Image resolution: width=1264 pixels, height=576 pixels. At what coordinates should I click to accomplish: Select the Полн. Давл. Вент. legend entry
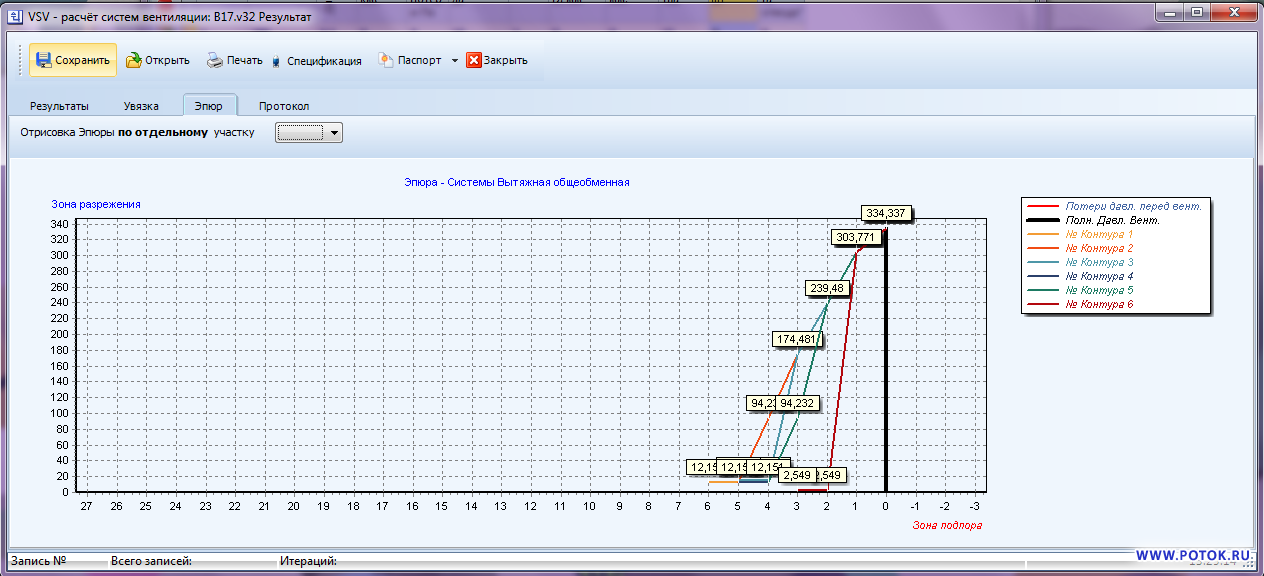tap(1112, 220)
